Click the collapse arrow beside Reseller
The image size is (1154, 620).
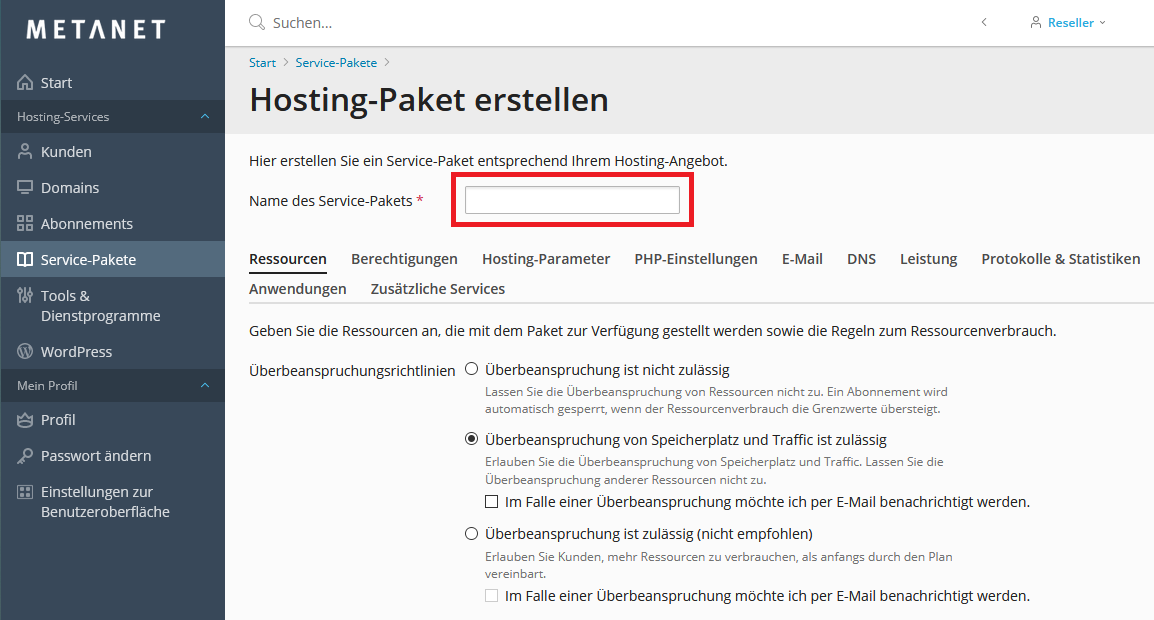(984, 22)
